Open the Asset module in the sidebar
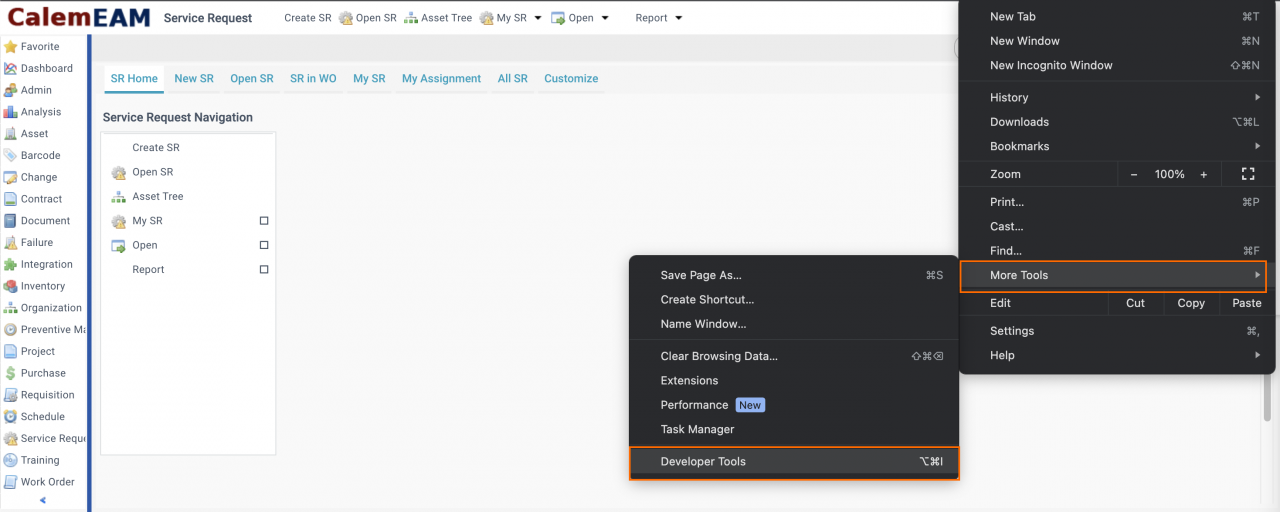Screen dimensions: 1280x512 click(x=26, y=133)
